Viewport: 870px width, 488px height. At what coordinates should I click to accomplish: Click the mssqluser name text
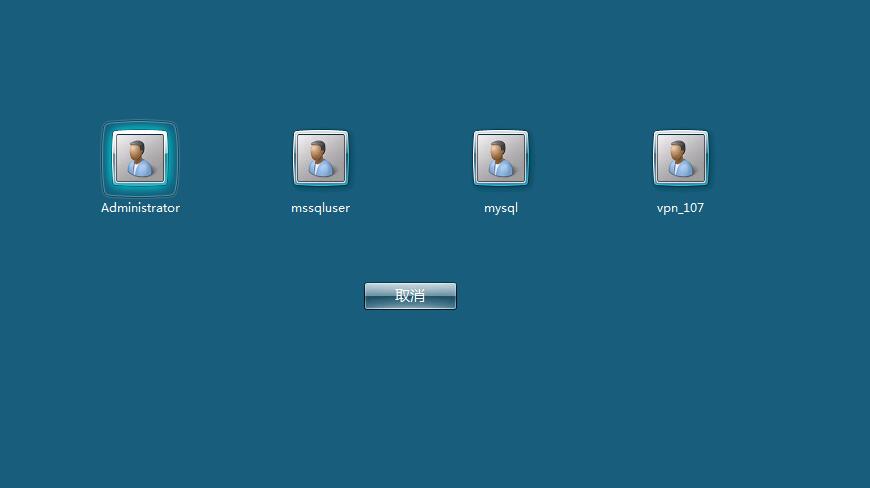[321, 208]
